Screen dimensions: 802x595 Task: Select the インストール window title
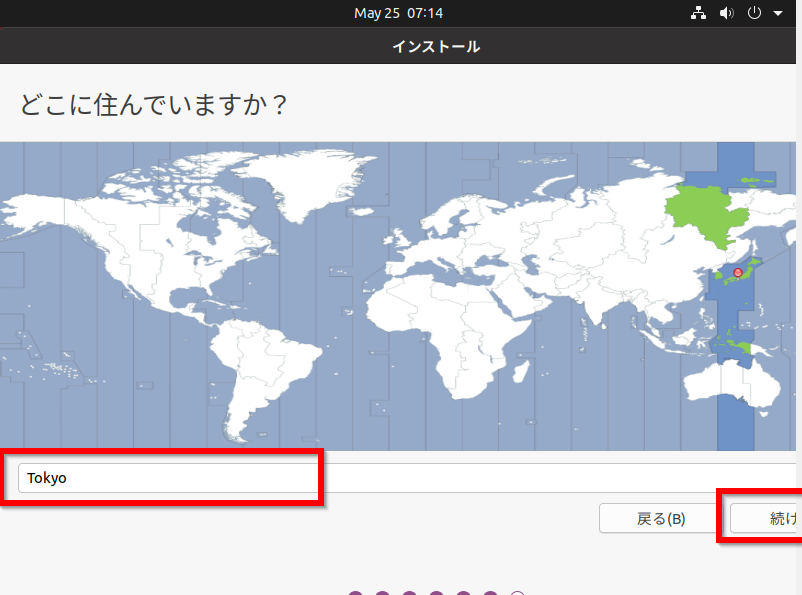(x=436, y=47)
